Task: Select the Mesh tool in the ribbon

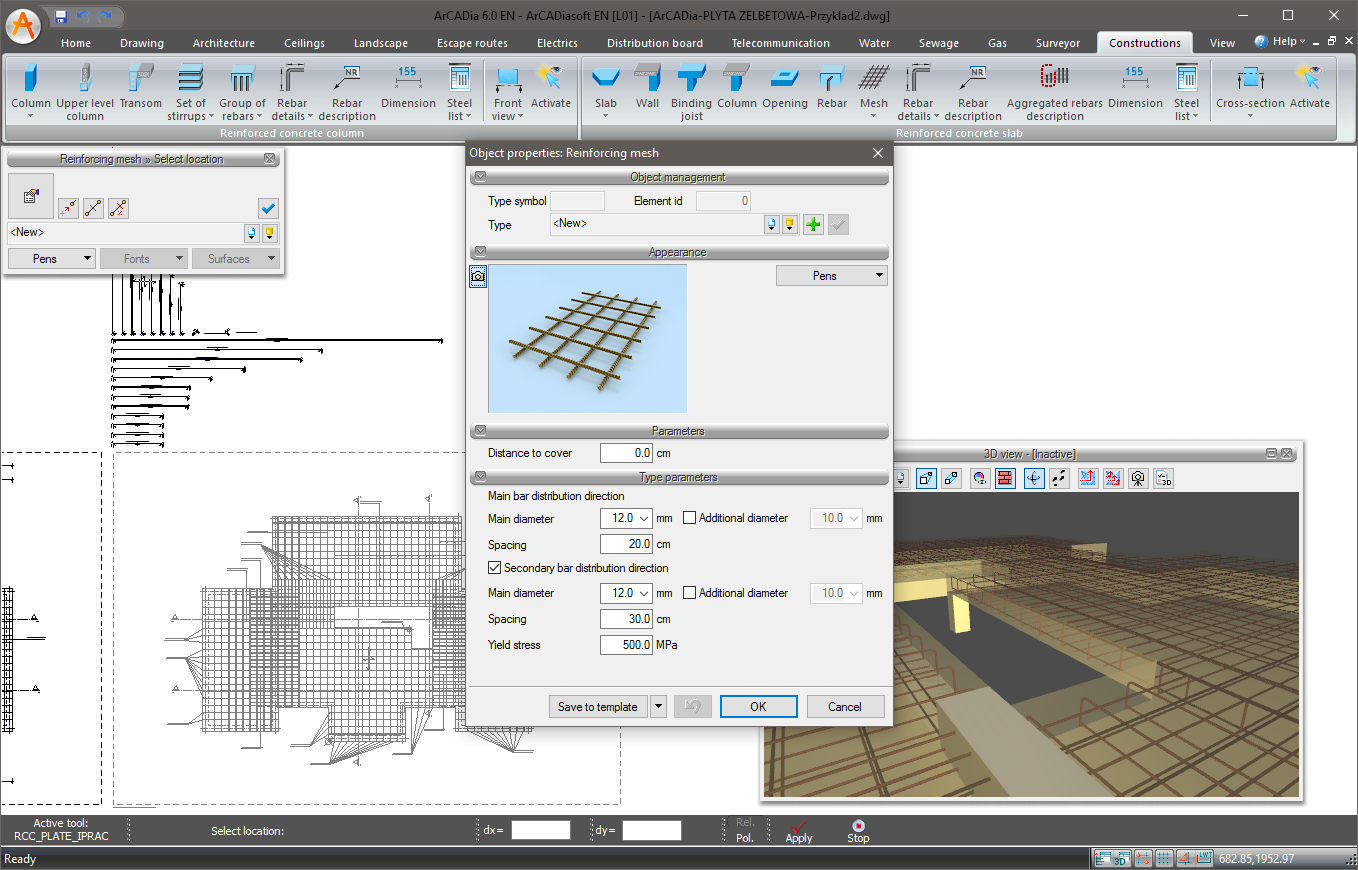Action: (873, 87)
